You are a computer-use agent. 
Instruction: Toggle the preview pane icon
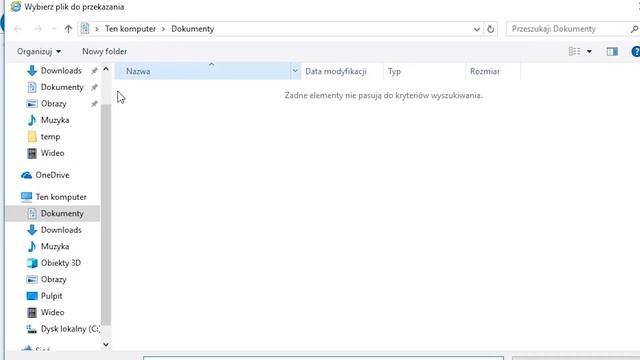click(x=612, y=51)
